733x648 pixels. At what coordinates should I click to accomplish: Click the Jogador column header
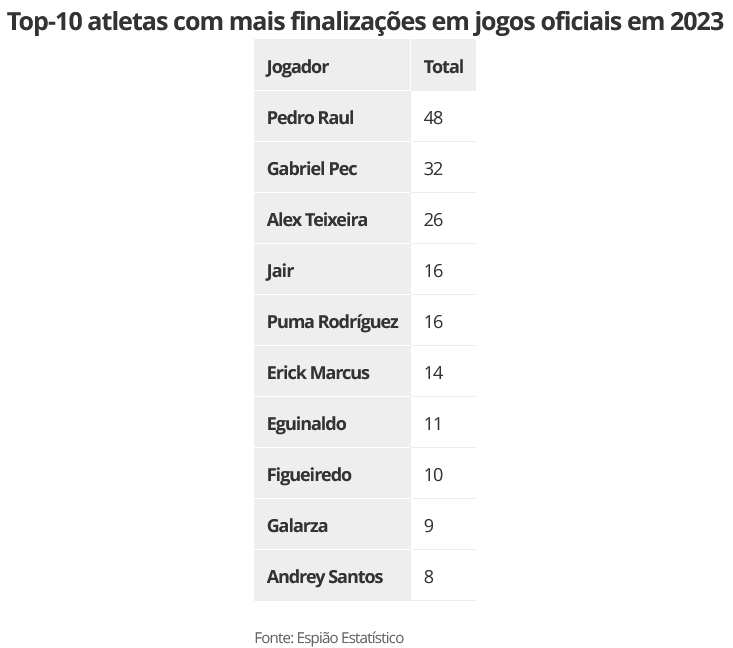coord(298,67)
